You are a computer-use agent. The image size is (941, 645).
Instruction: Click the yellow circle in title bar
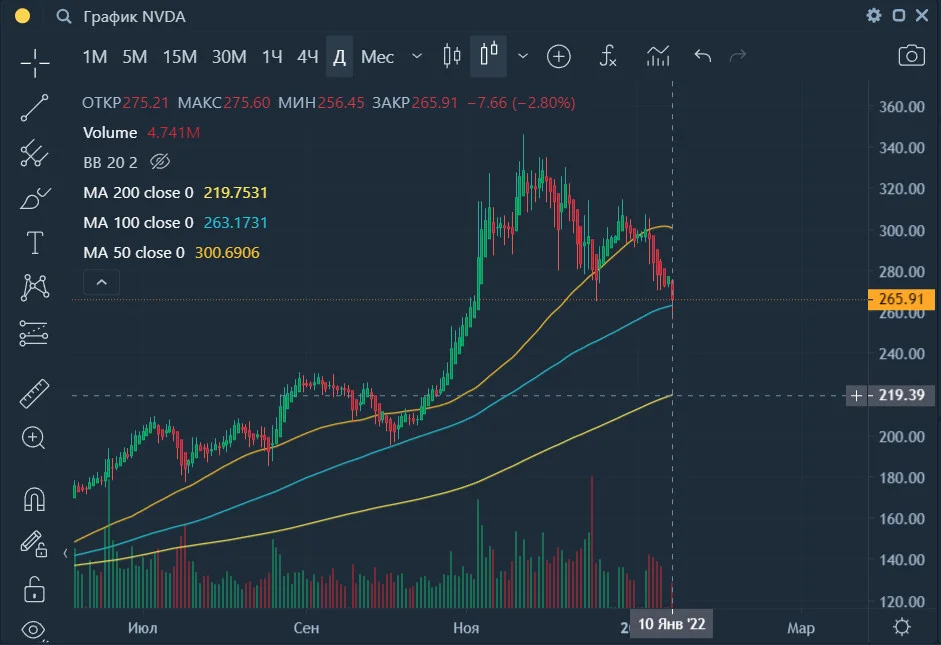pyautogui.click(x=22, y=16)
